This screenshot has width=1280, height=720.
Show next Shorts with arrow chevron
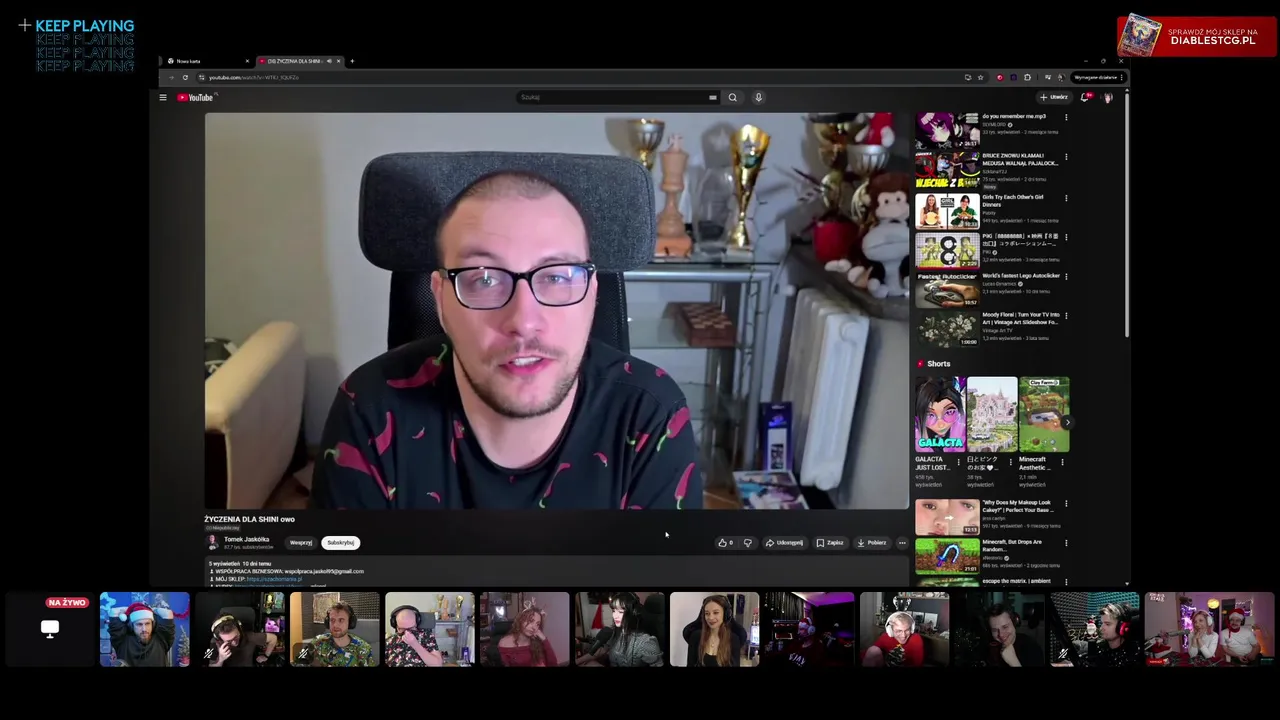(x=1067, y=422)
